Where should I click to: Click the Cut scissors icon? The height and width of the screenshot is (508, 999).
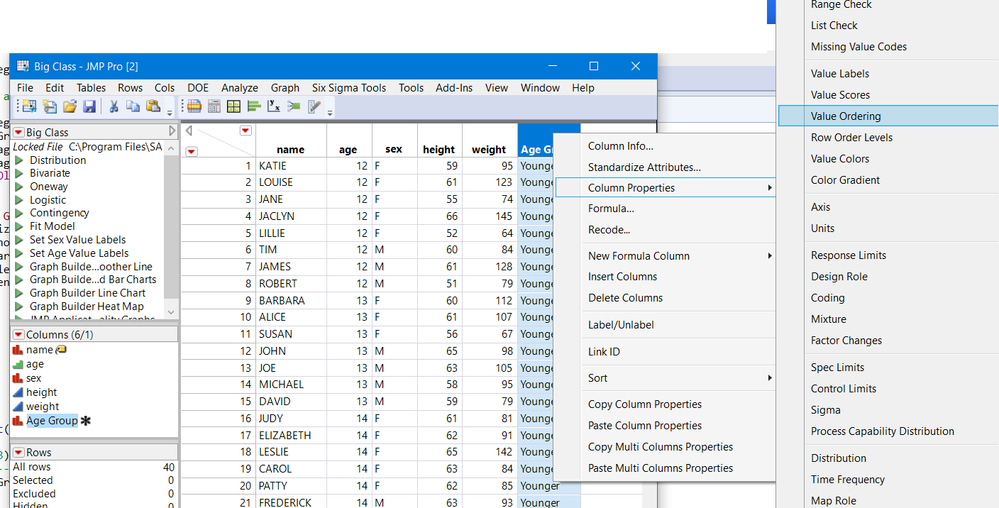pos(115,107)
